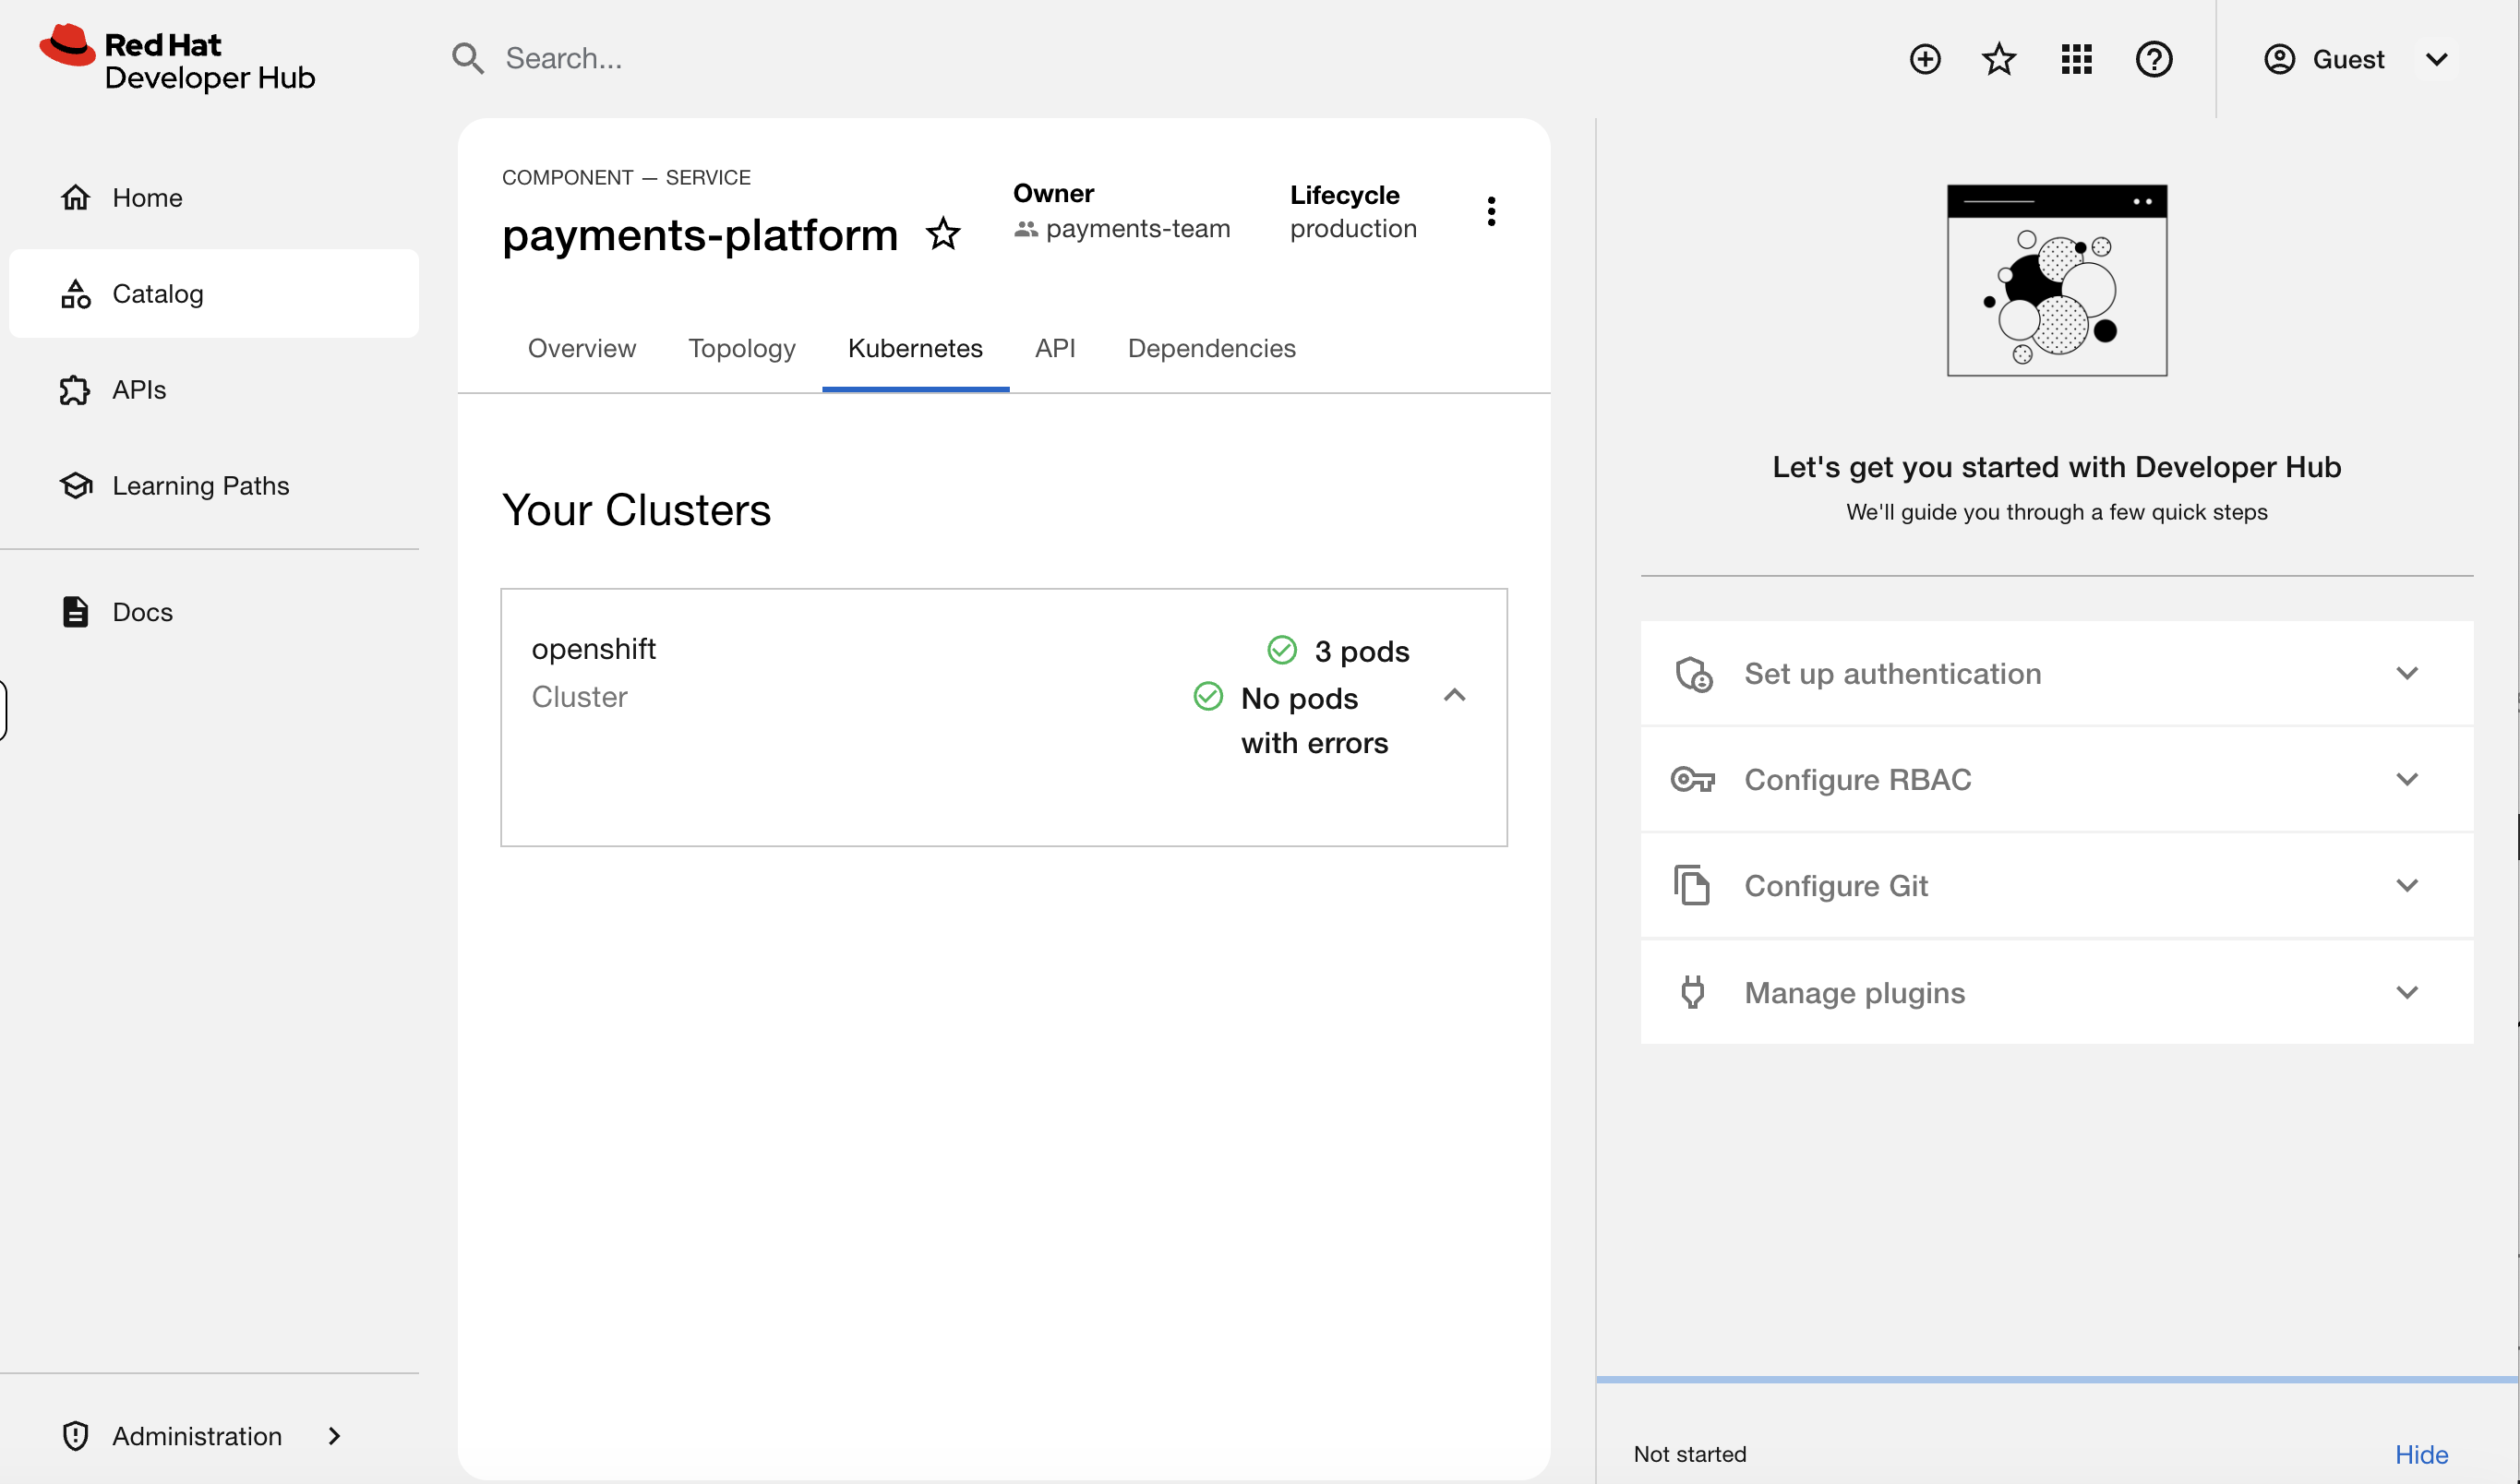Open the application launcher grid icon
Viewport: 2520px width, 1484px height.
tap(2076, 59)
